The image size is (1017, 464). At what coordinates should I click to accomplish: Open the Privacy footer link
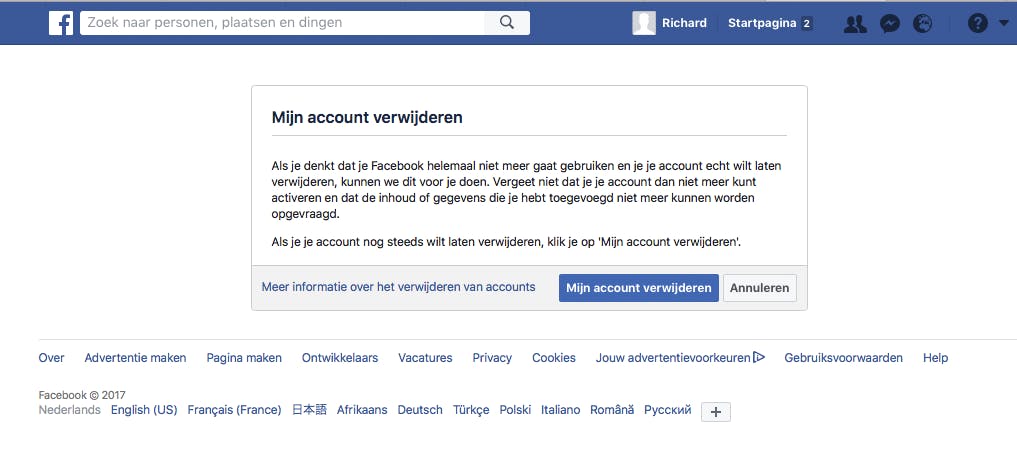492,358
